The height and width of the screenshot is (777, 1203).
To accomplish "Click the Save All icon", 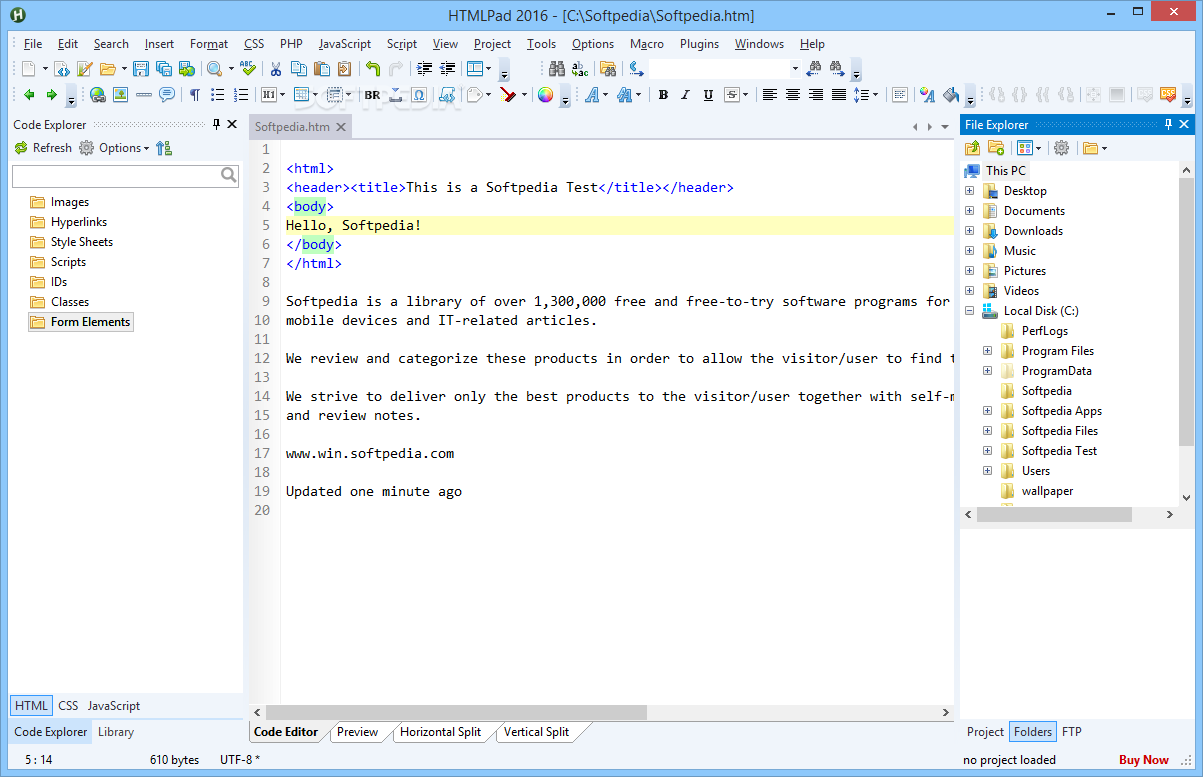I will coord(164,69).
